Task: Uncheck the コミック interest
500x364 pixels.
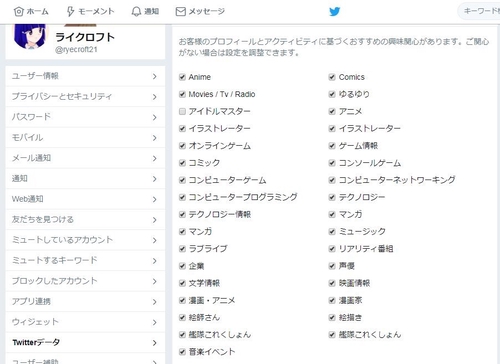Action: pos(182,163)
